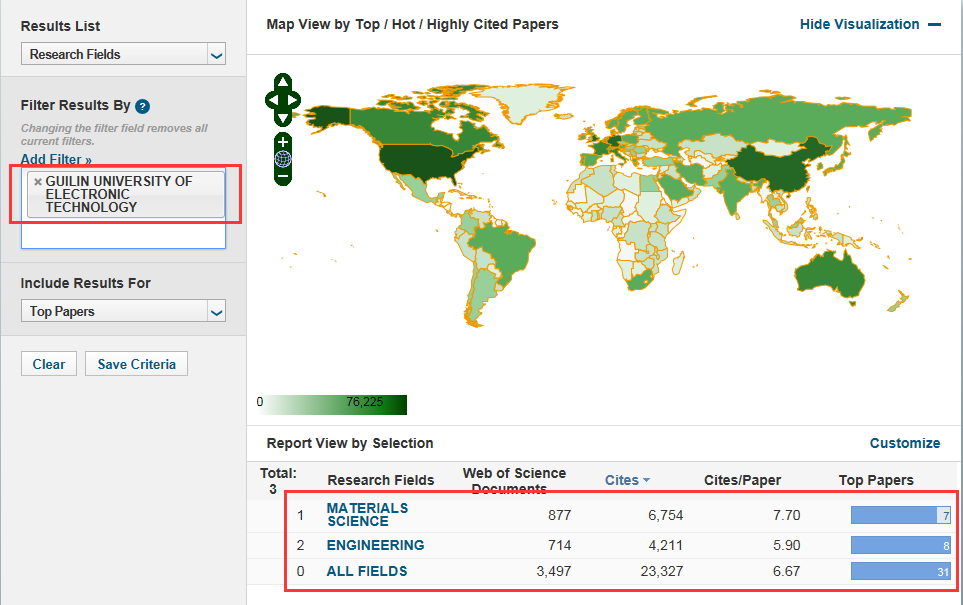Open the Customize report link
963x605 pixels.
[904, 443]
